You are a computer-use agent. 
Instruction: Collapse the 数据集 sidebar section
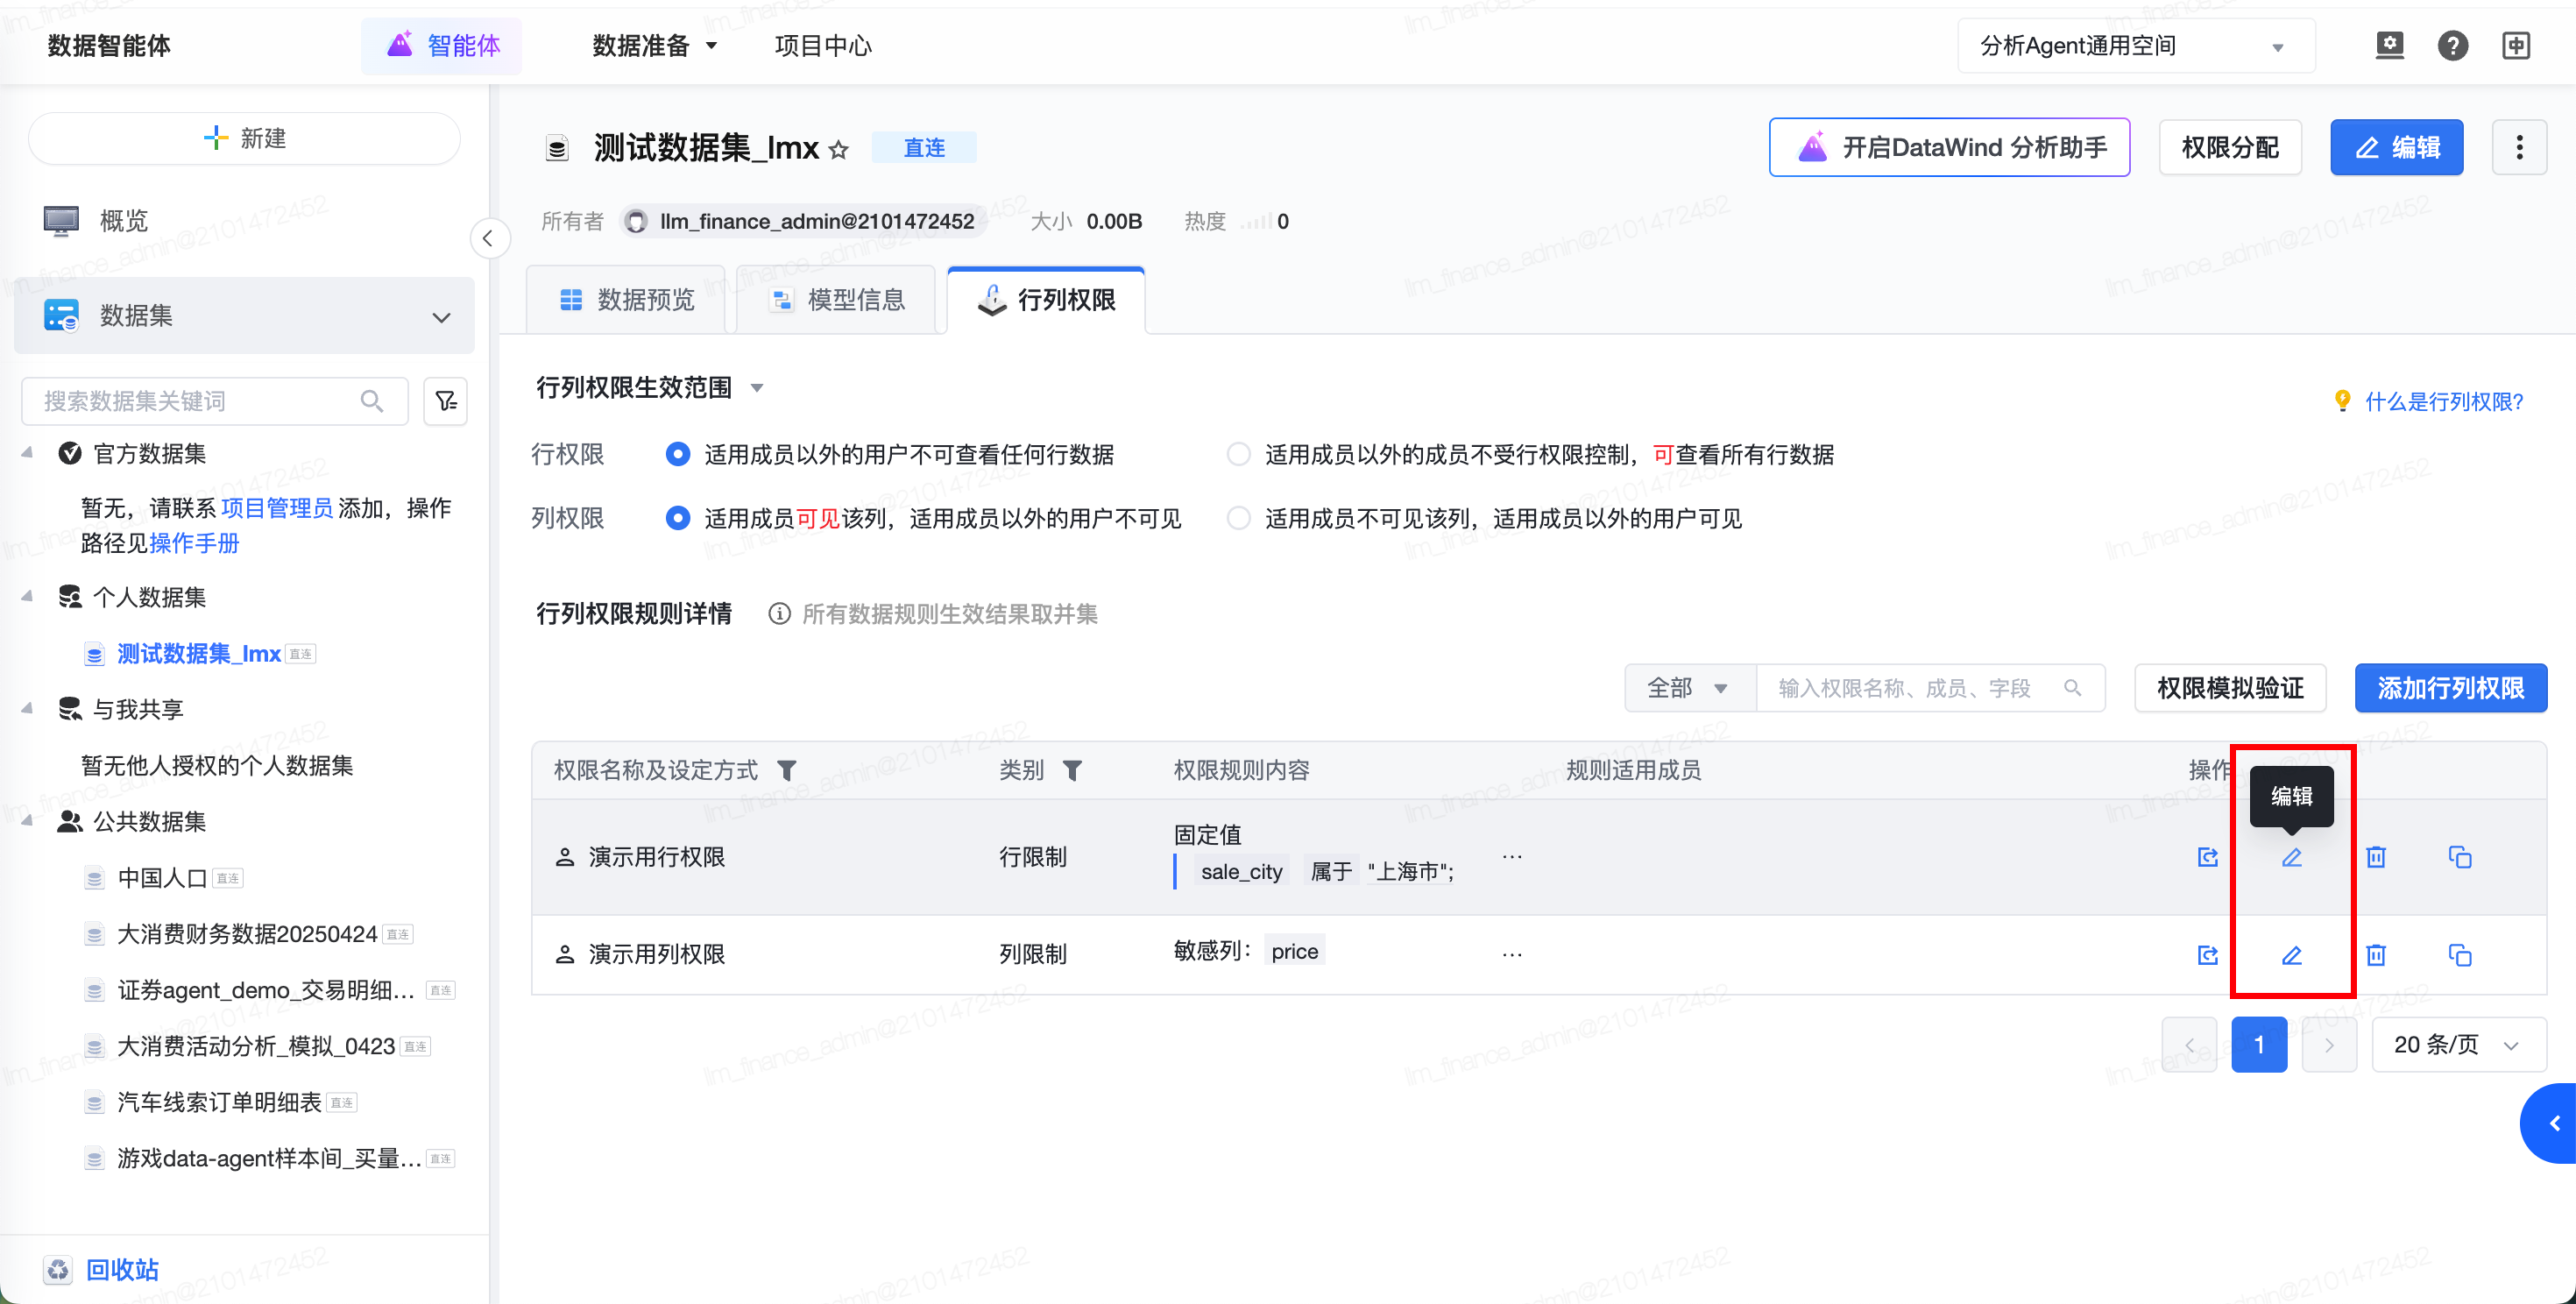pyautogui.click(x=441, y=317)
